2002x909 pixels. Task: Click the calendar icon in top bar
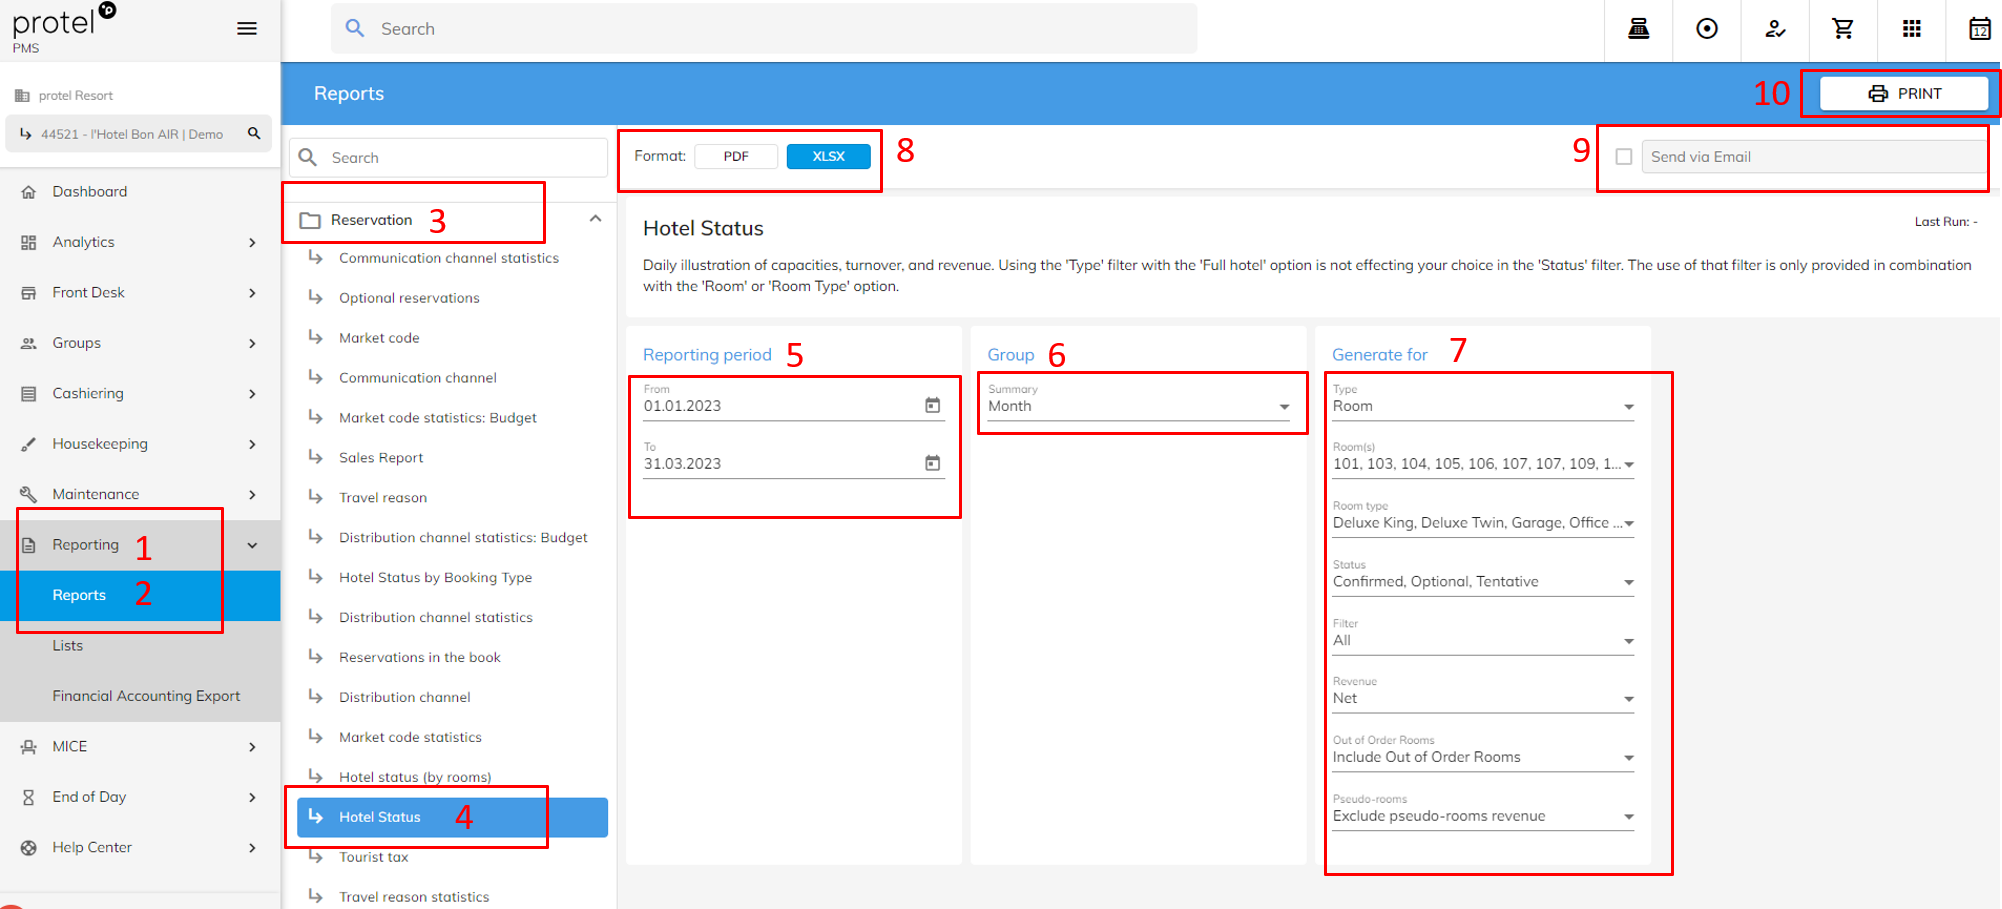pos(1979,29)
